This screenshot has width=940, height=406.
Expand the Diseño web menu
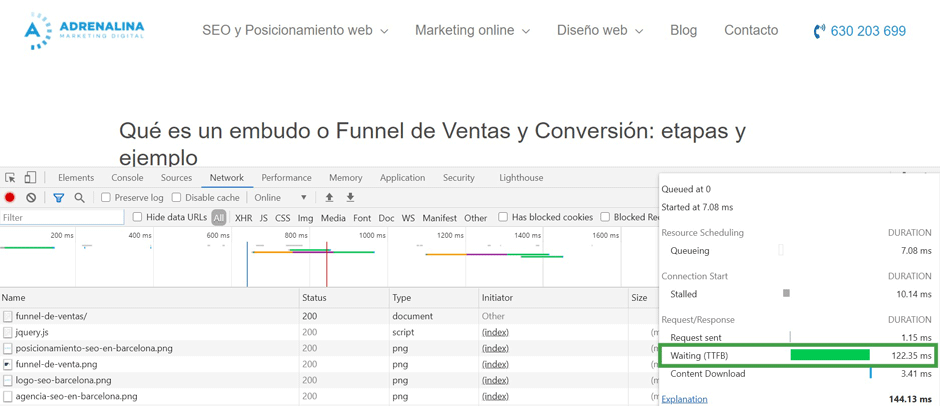(600, 31)
